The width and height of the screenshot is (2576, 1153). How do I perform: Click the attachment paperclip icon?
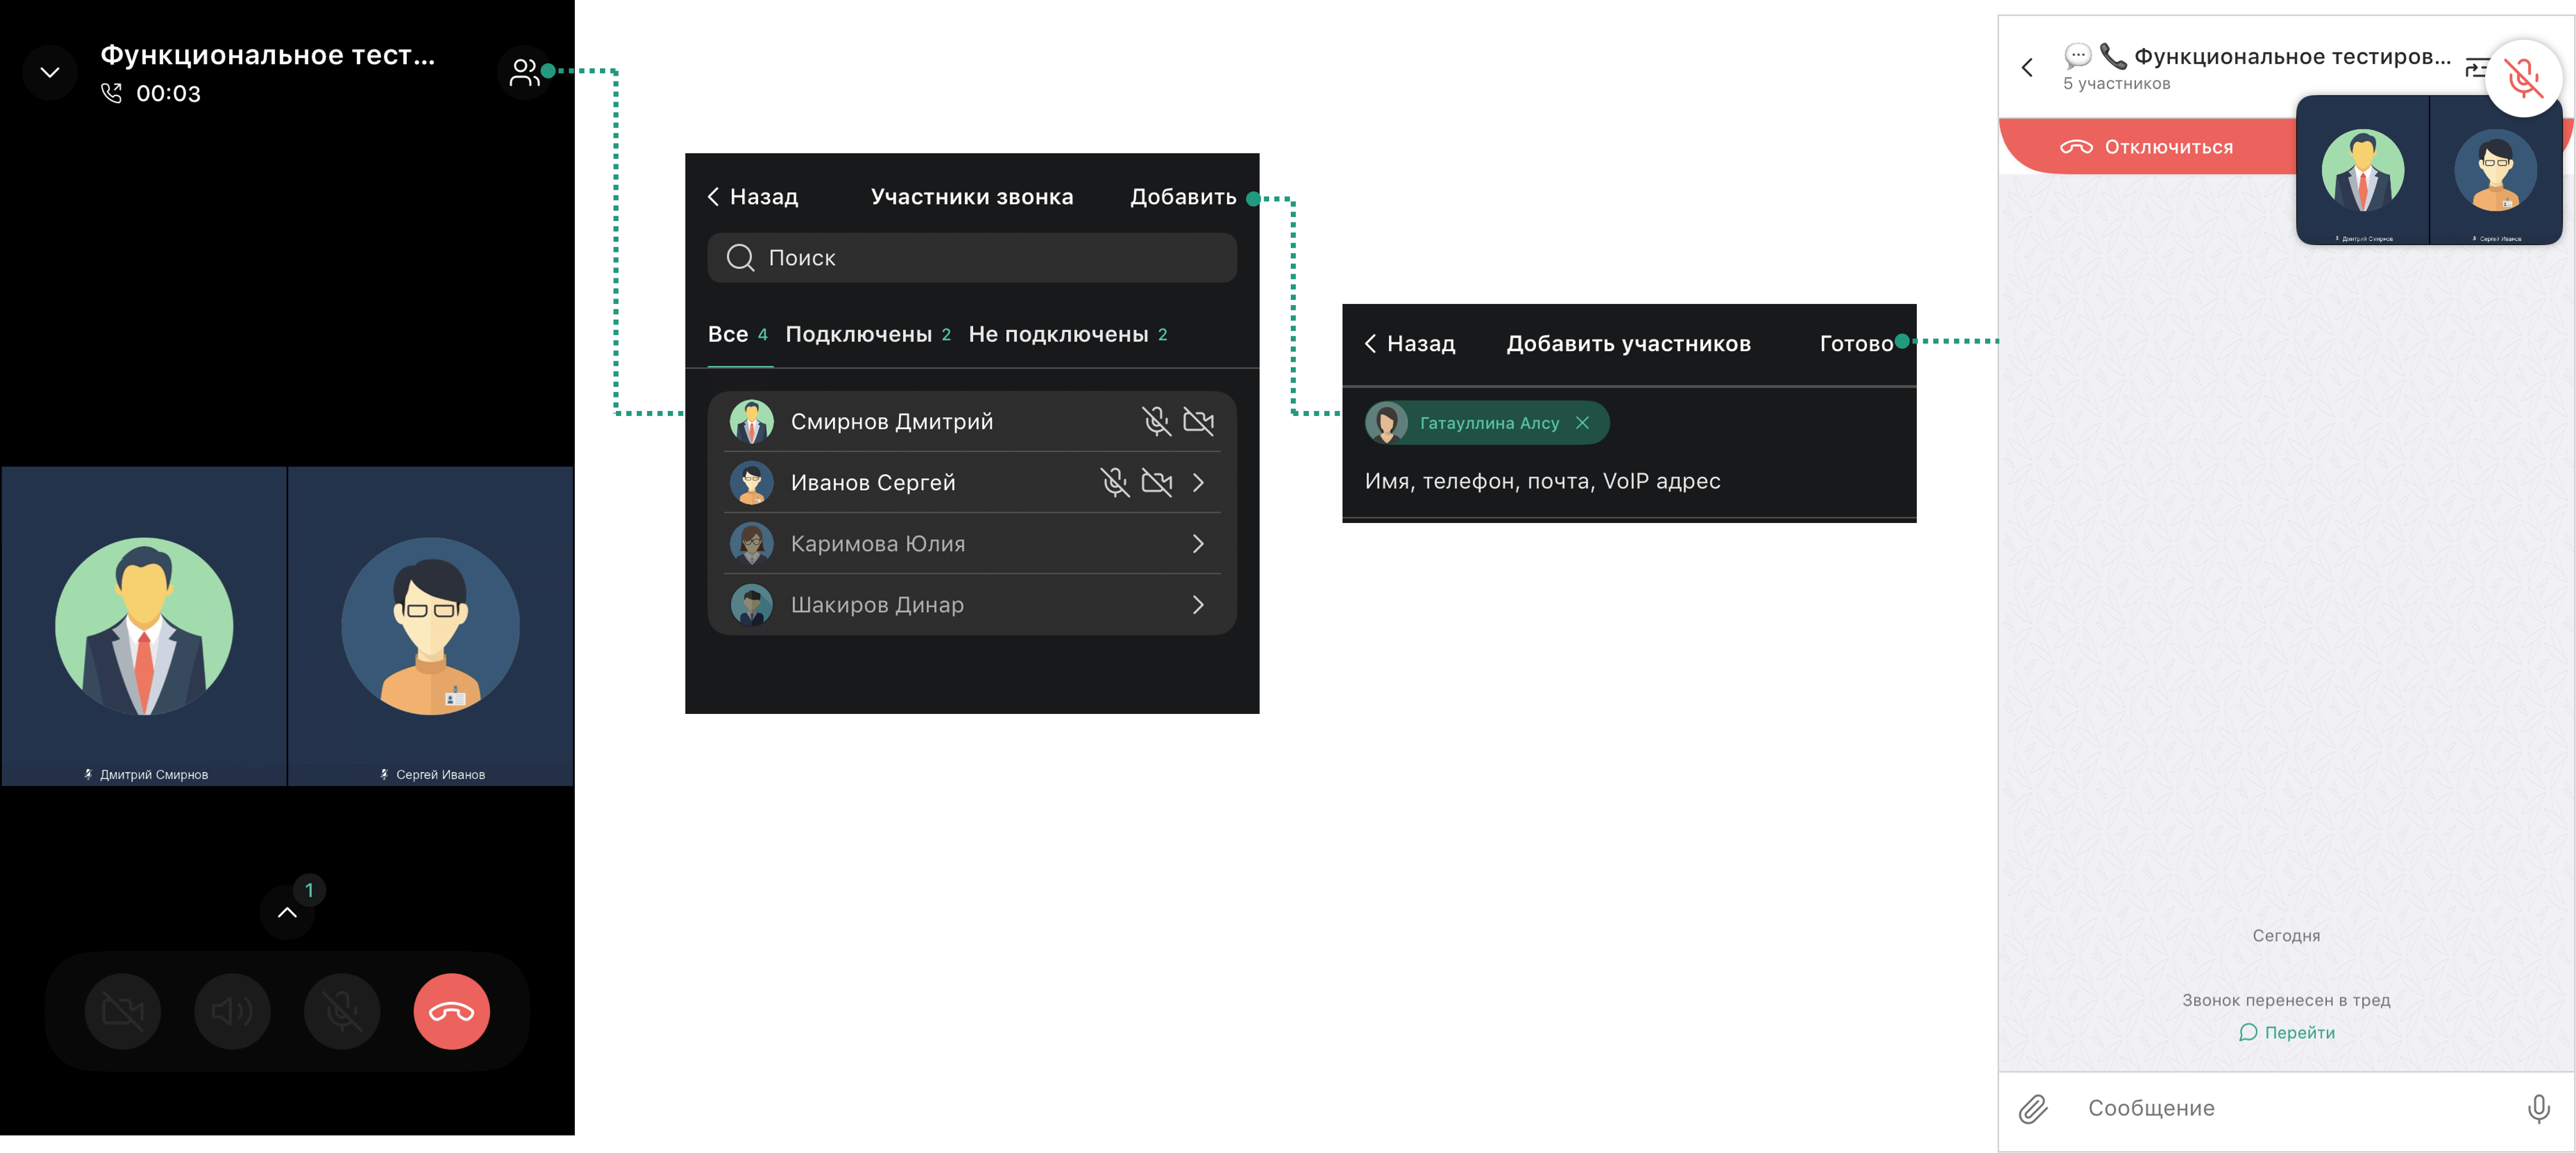point(2033,1108)
